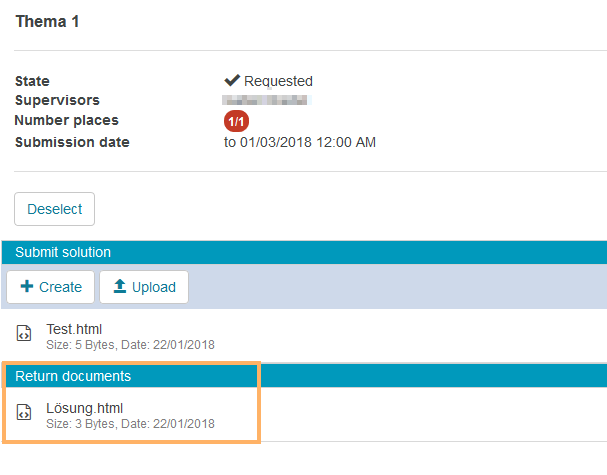Click the plus icon on Create
The width and height of the screenshot is (607, 475).
coord(27,287)
